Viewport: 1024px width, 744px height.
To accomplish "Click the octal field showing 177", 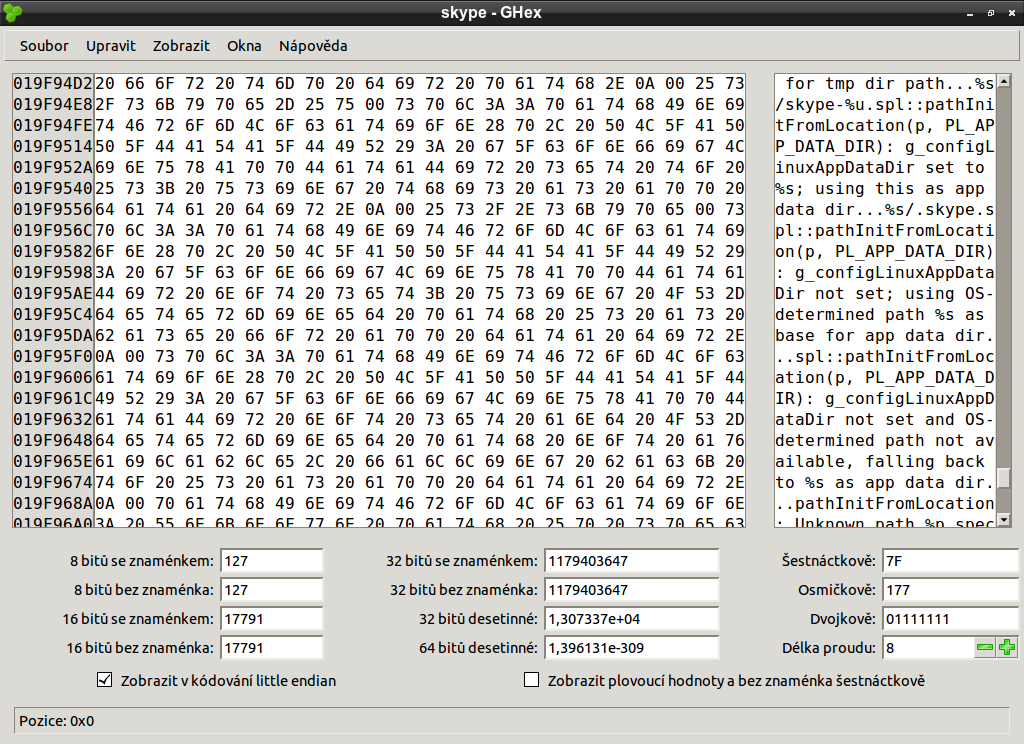I will click(x=950, y=590).
